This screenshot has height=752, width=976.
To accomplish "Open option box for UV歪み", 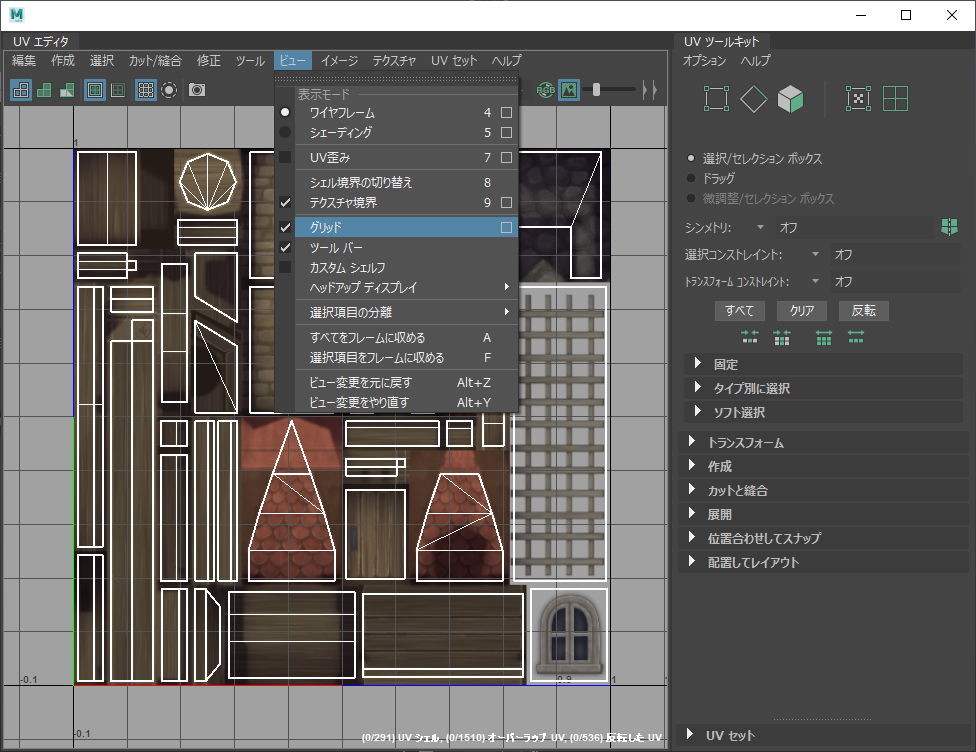I will click(507, 157).
